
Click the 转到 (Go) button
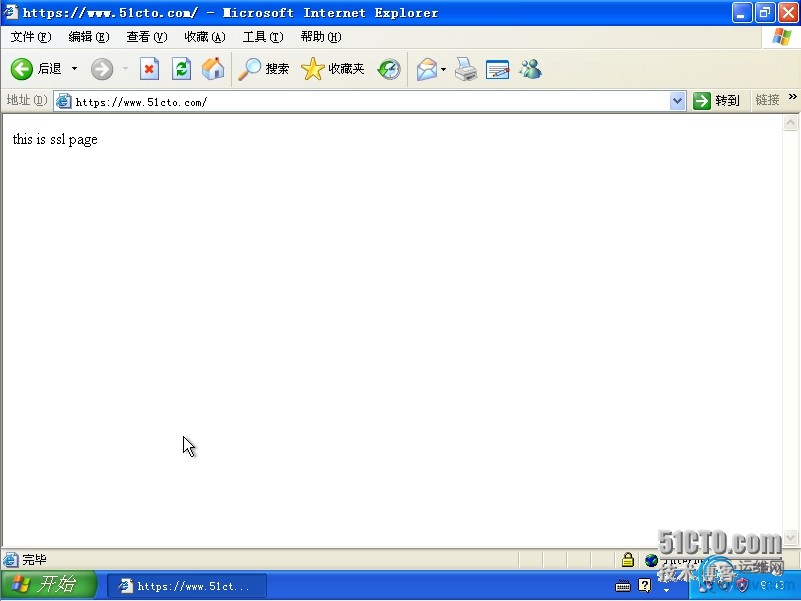(x=717, y=101)
